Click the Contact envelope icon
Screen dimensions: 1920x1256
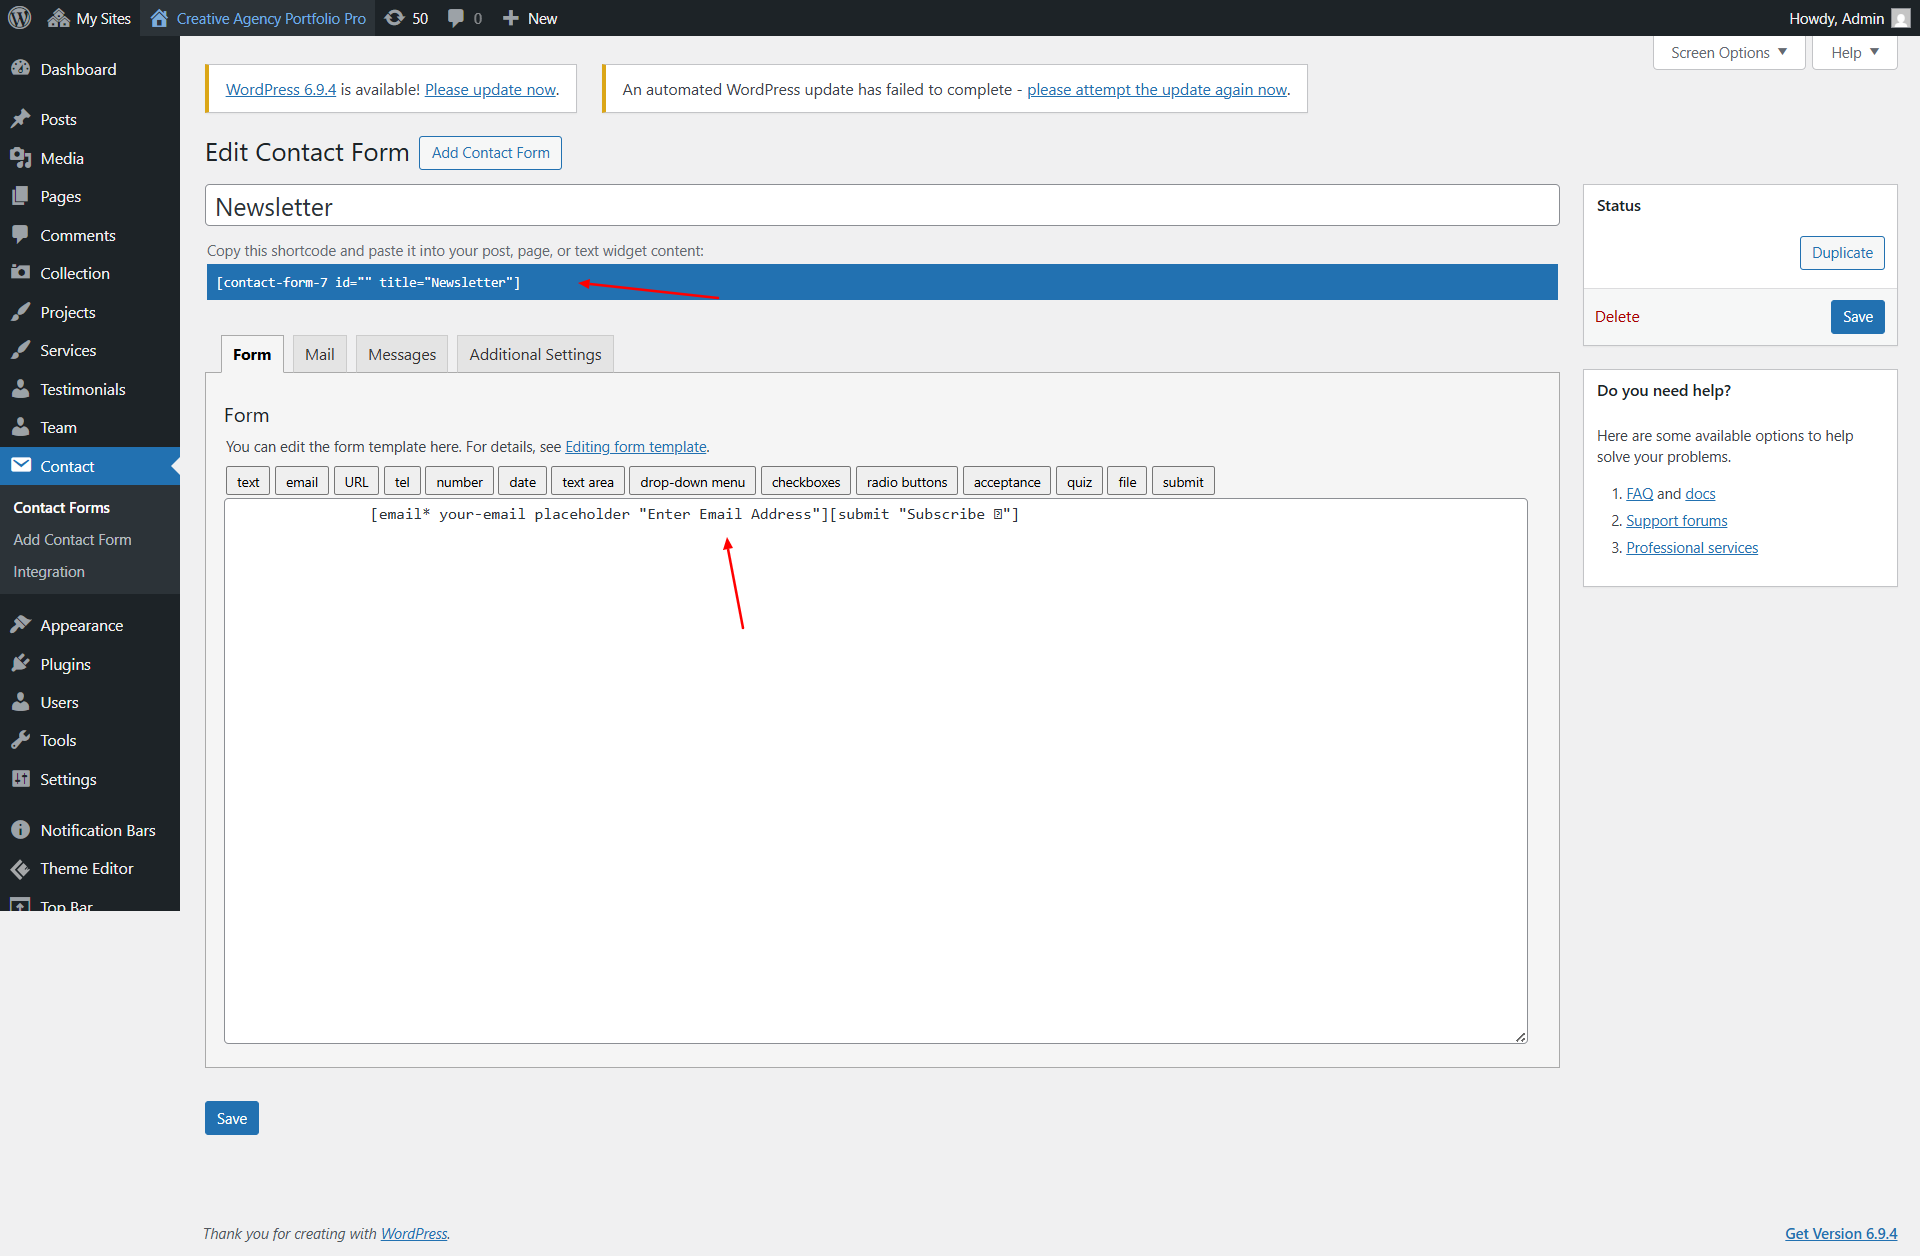click(x=20, y=466)
